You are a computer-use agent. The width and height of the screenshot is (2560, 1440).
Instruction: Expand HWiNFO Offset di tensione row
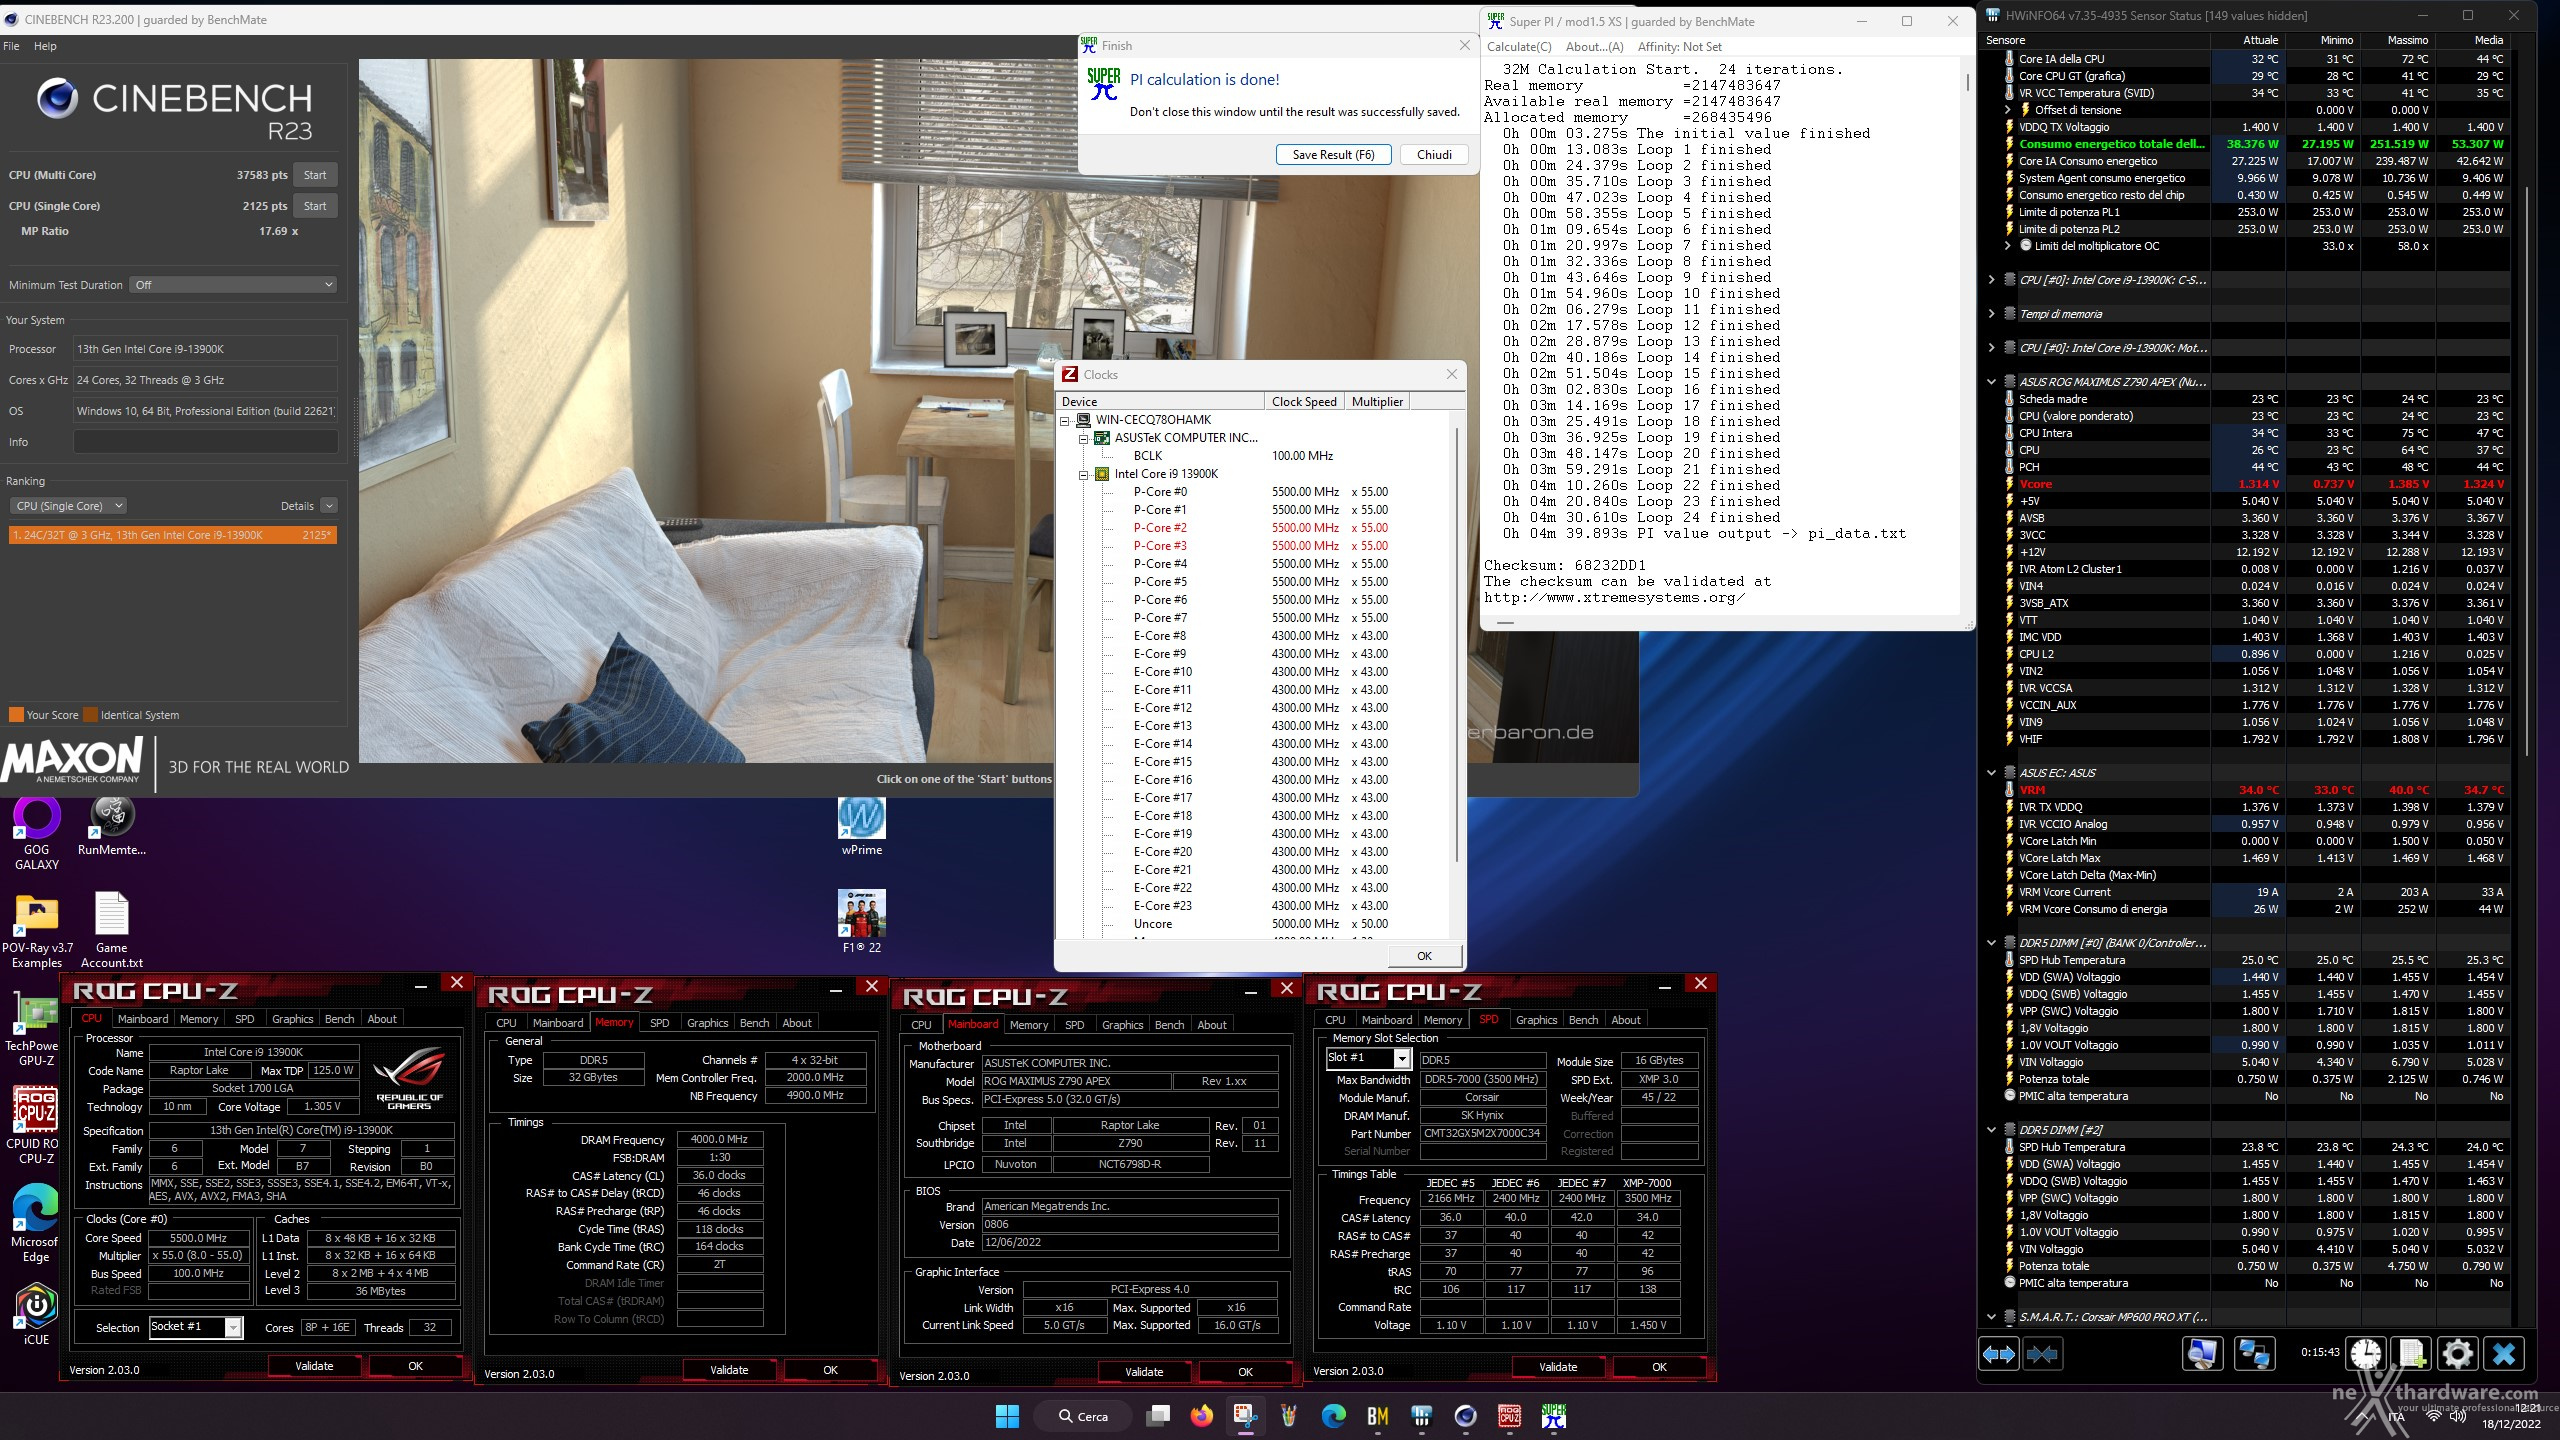(2007, 110)
